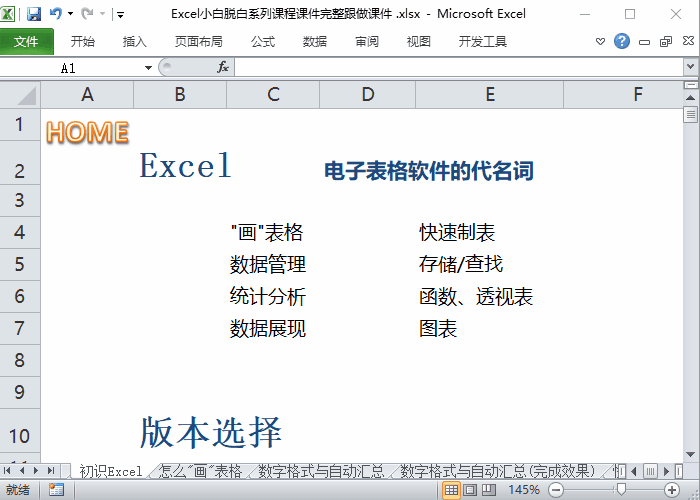Image resolution: width=700 pixels, height=500 pixels.
Task: Select row 8 header
Action: click(20, 360)
